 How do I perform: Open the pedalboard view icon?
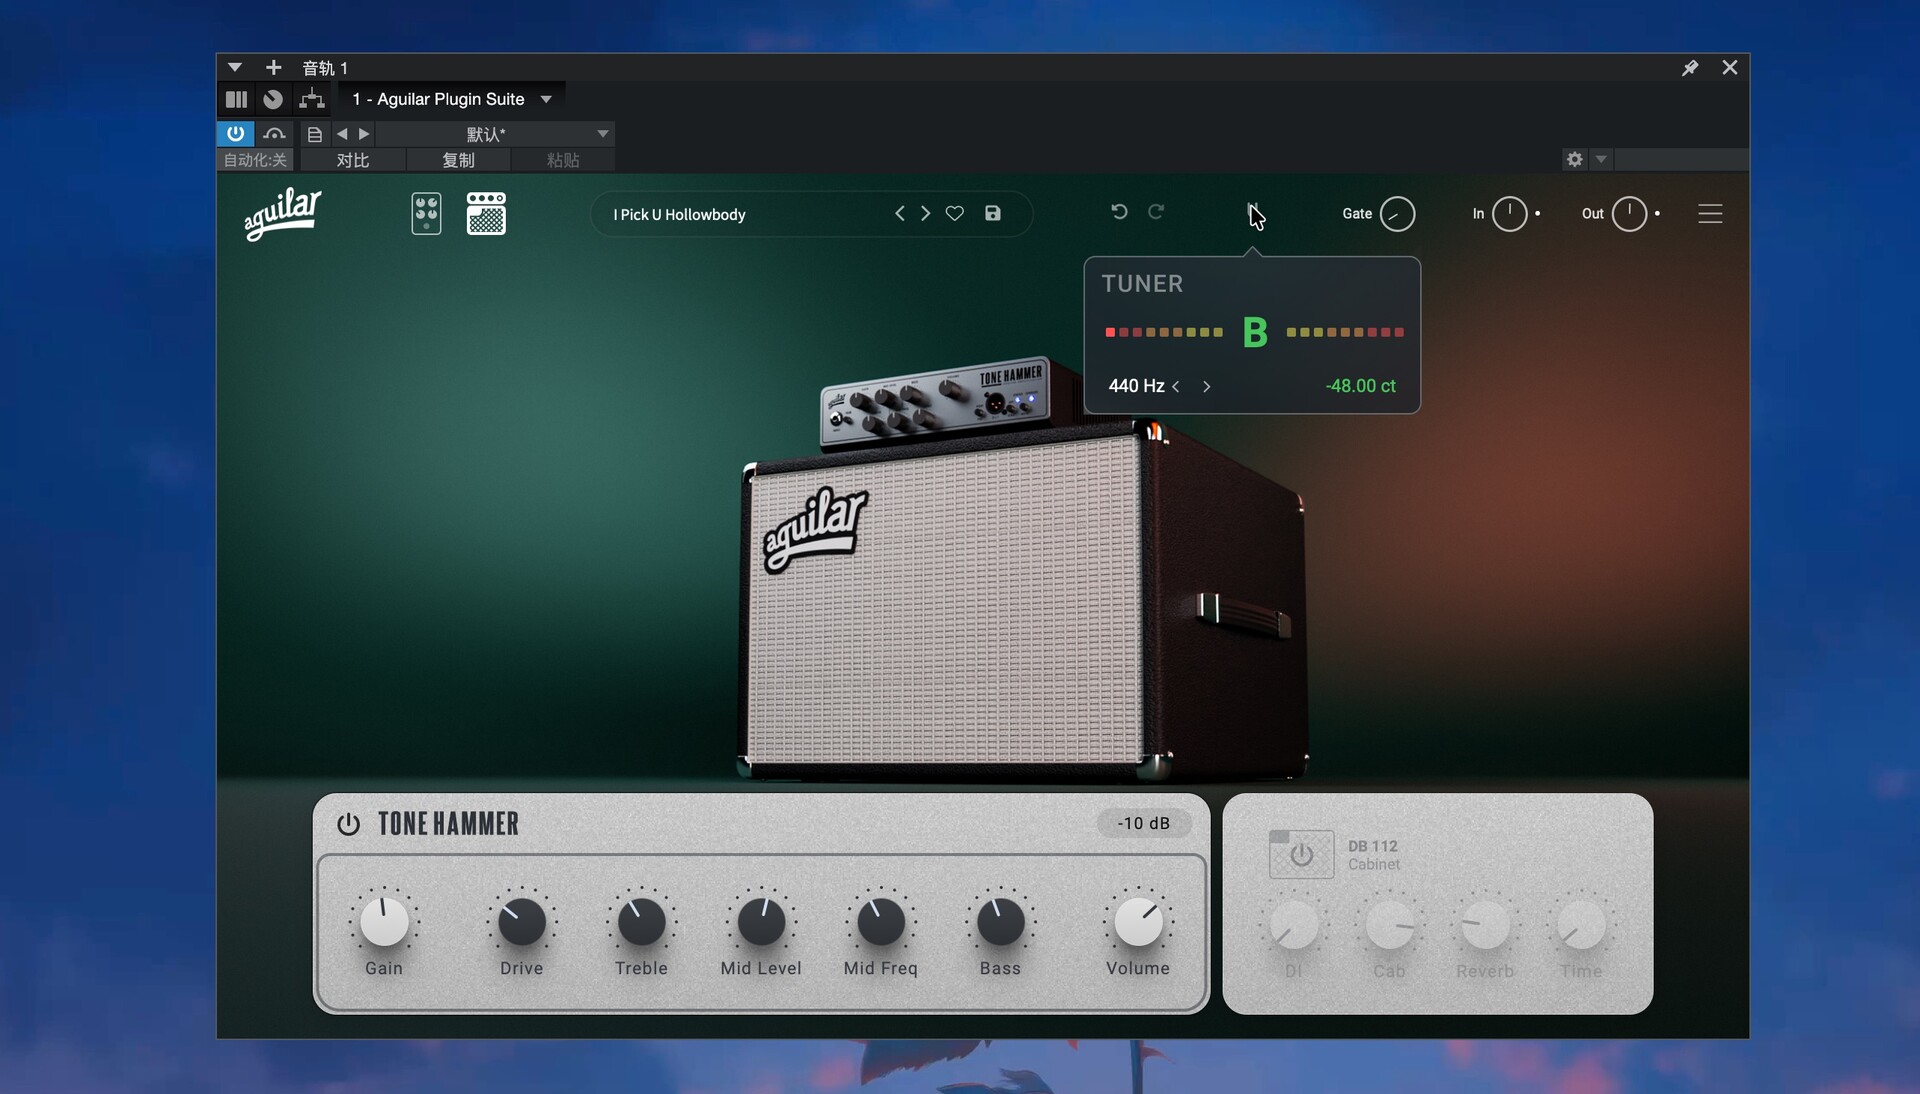pyautogui.click(x=426, y=214)
